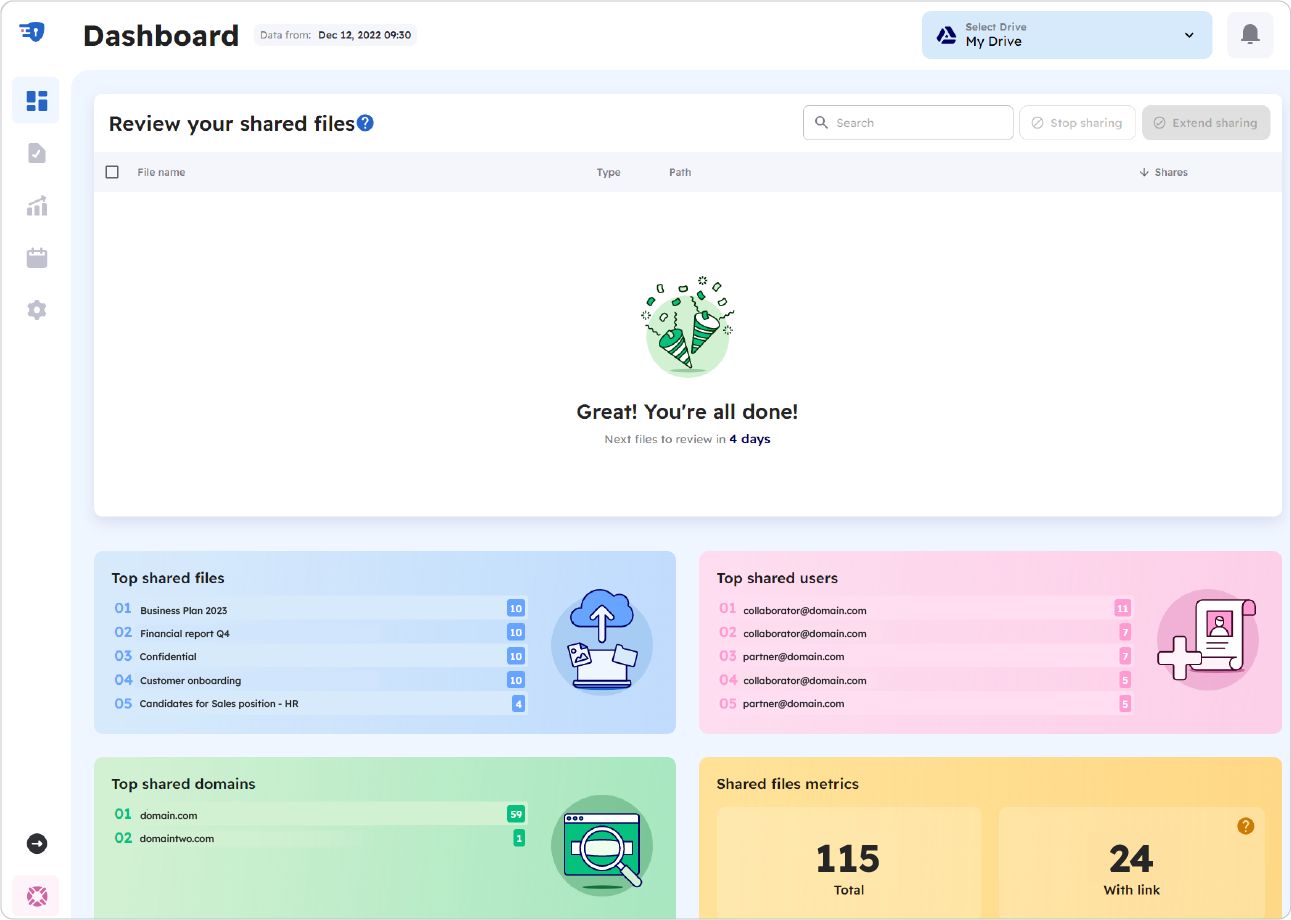Open settings gear in sidebar
This screenshot has width=1291, height=920.
click(x=37, y=310)
